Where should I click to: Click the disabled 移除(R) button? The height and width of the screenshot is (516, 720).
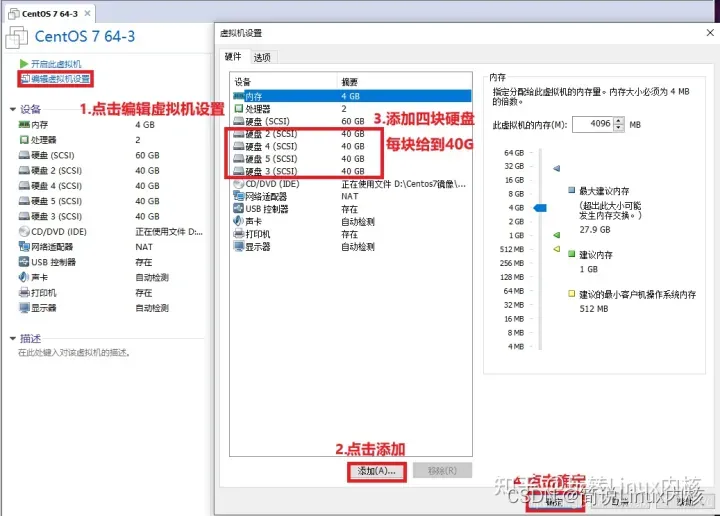[x=442, y=471]
